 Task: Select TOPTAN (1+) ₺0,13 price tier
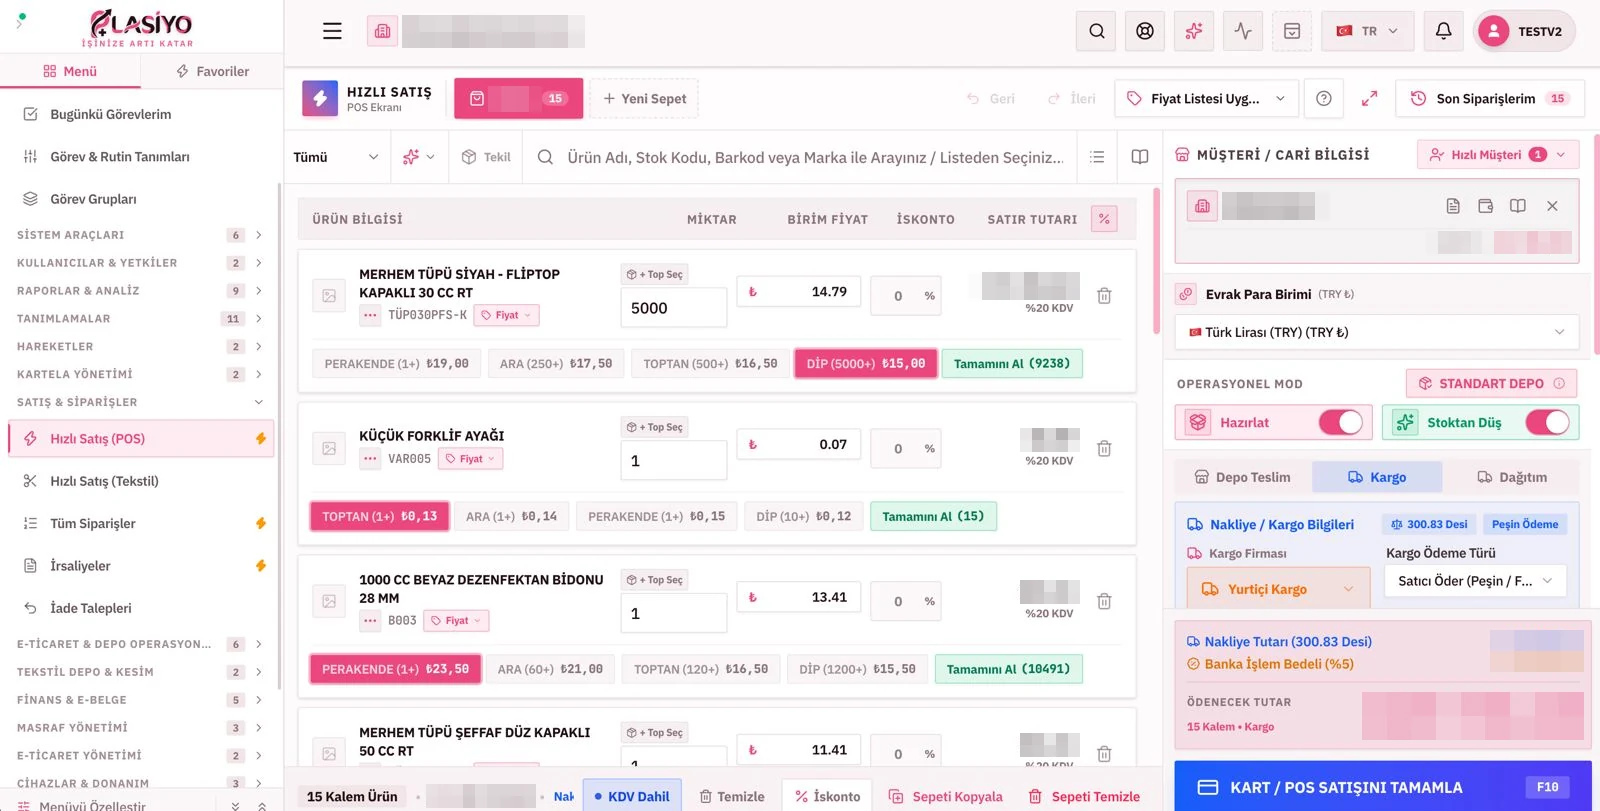[x=379, y=516]
